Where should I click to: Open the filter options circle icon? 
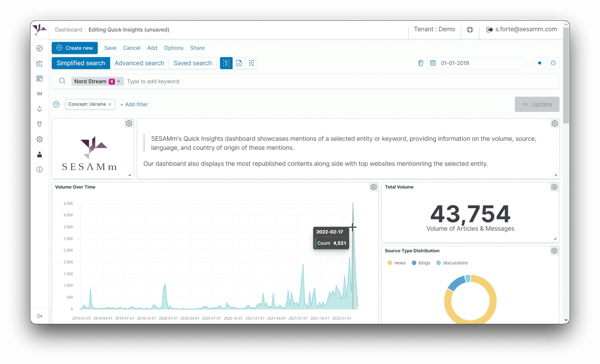56,104
